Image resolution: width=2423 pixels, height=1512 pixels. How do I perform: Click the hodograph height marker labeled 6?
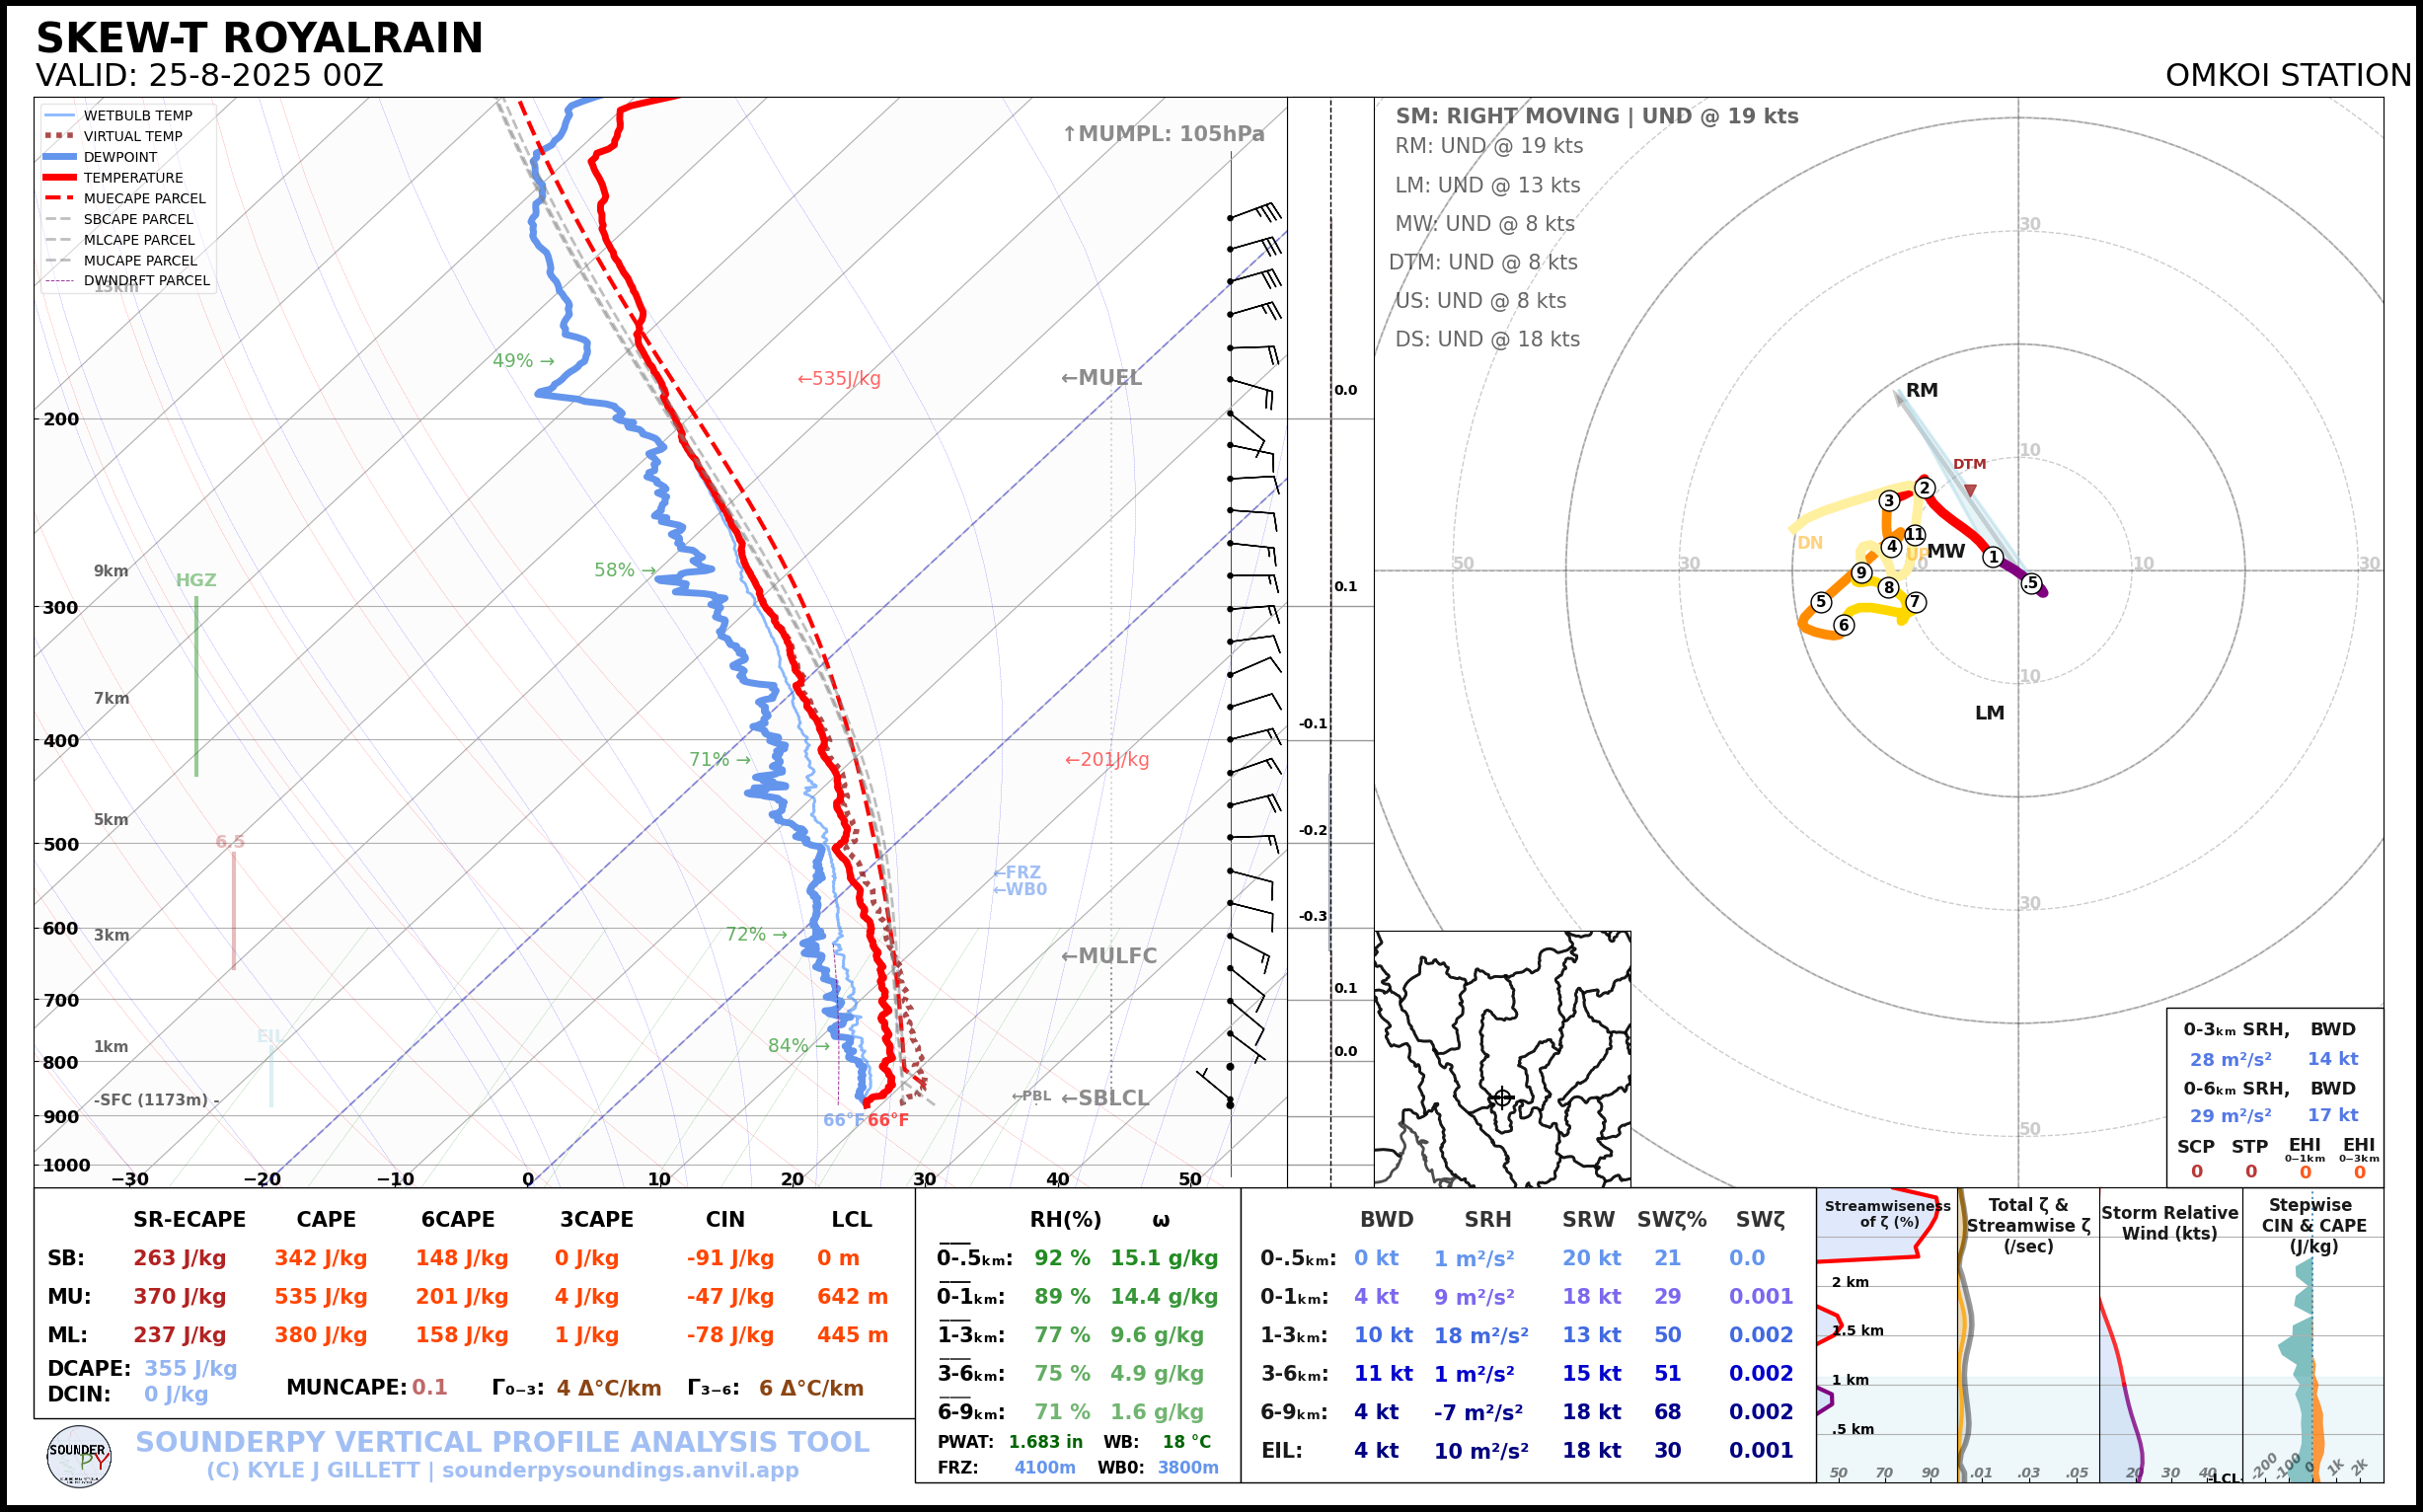(1843, 625)
